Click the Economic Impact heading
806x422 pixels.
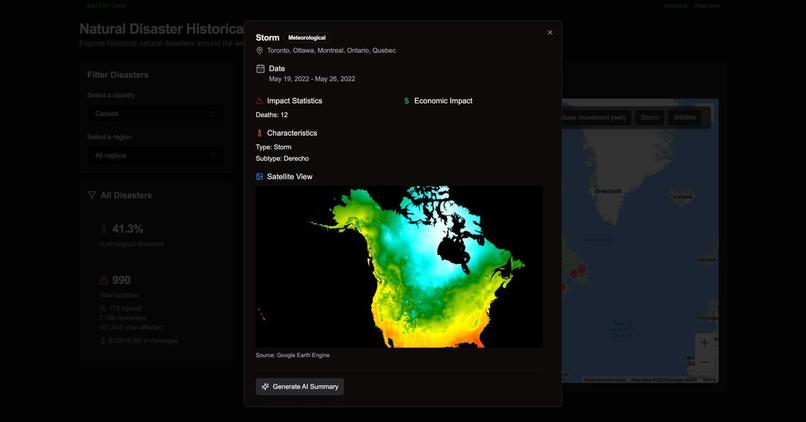(x=443, y=101)
